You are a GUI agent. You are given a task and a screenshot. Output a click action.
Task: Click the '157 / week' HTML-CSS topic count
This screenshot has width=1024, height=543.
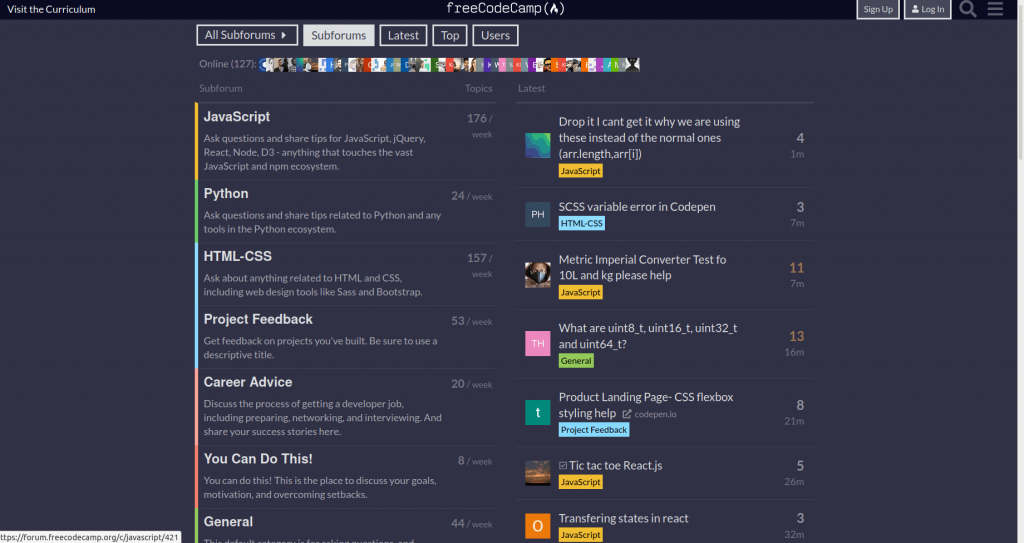pyautogui.click(x=480, y=266)
